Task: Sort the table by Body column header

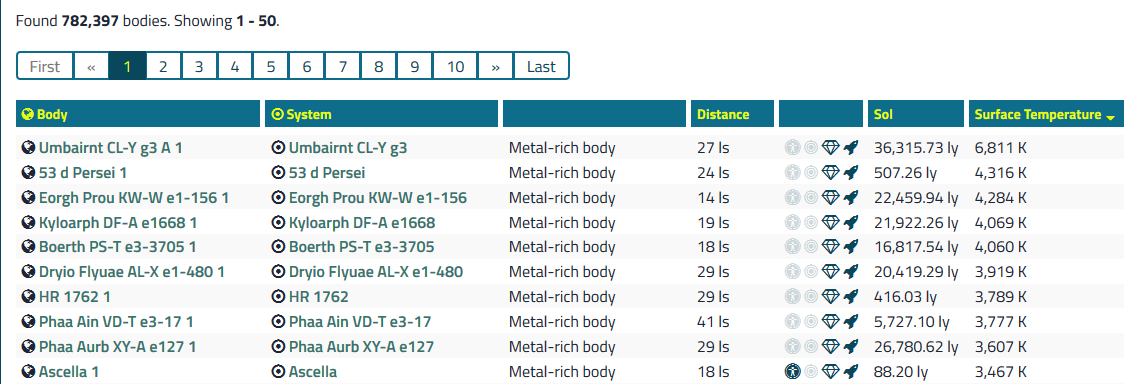Action: [x=52, y=114]
